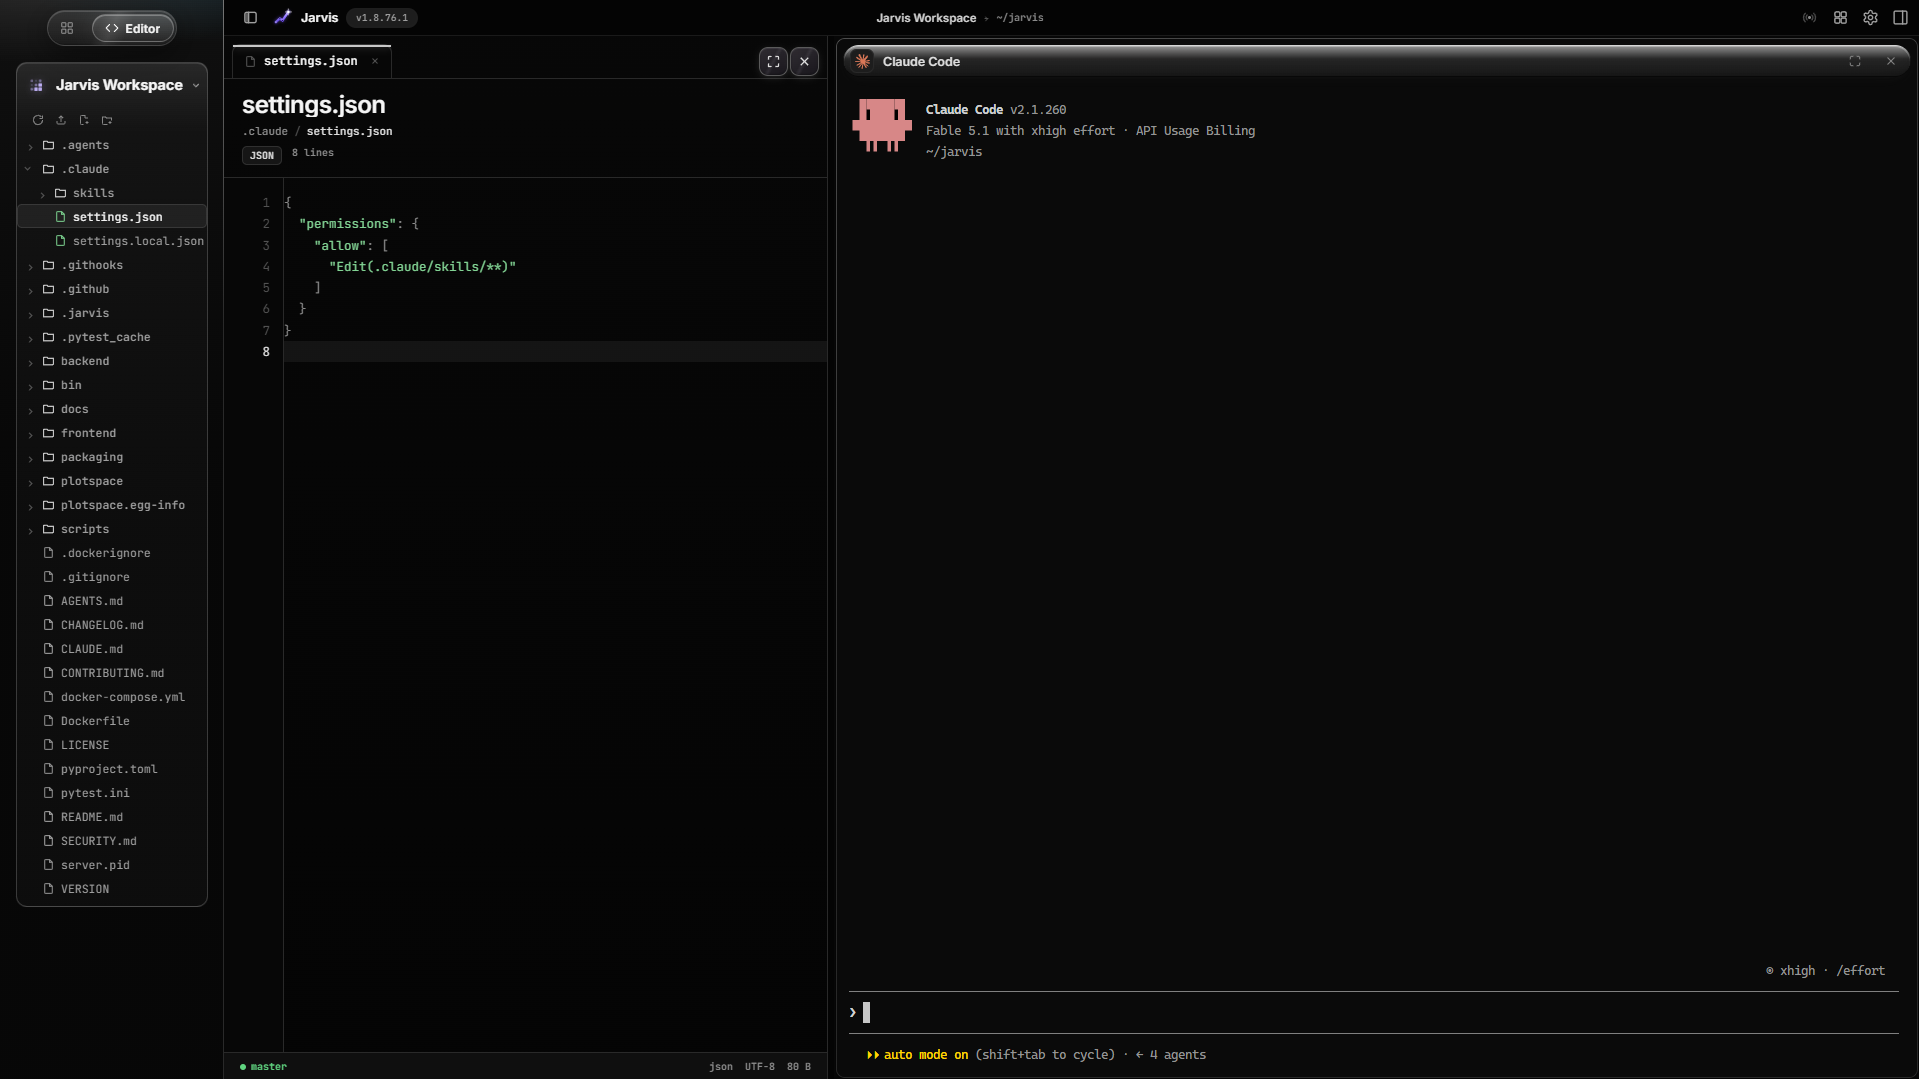Screen dimensions: 1919x1079
Task: Click the json language status entry
Action: (721, 1067)
